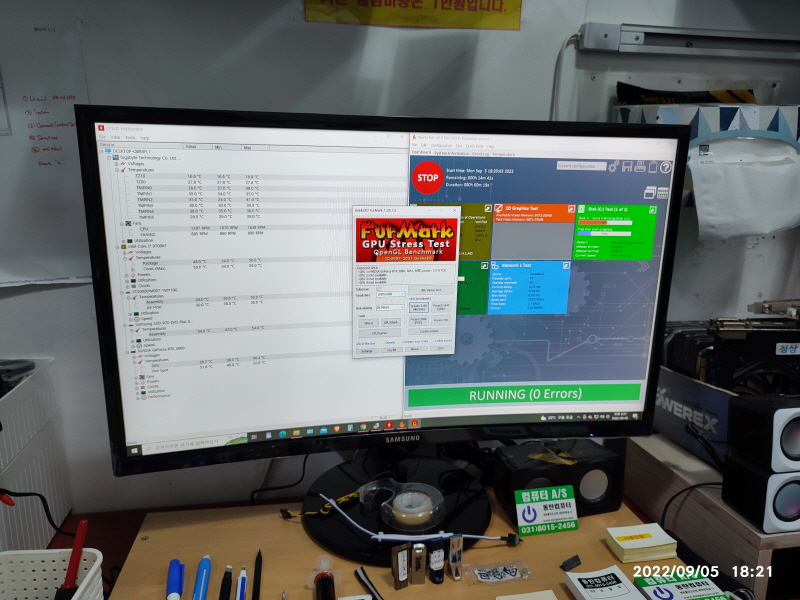Launch GPU-Z from FurMark tools

click(368, 323)
